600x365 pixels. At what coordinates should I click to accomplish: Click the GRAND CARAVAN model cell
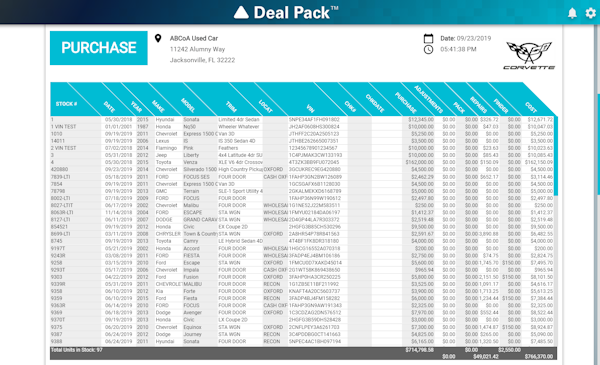click(200, 220)
